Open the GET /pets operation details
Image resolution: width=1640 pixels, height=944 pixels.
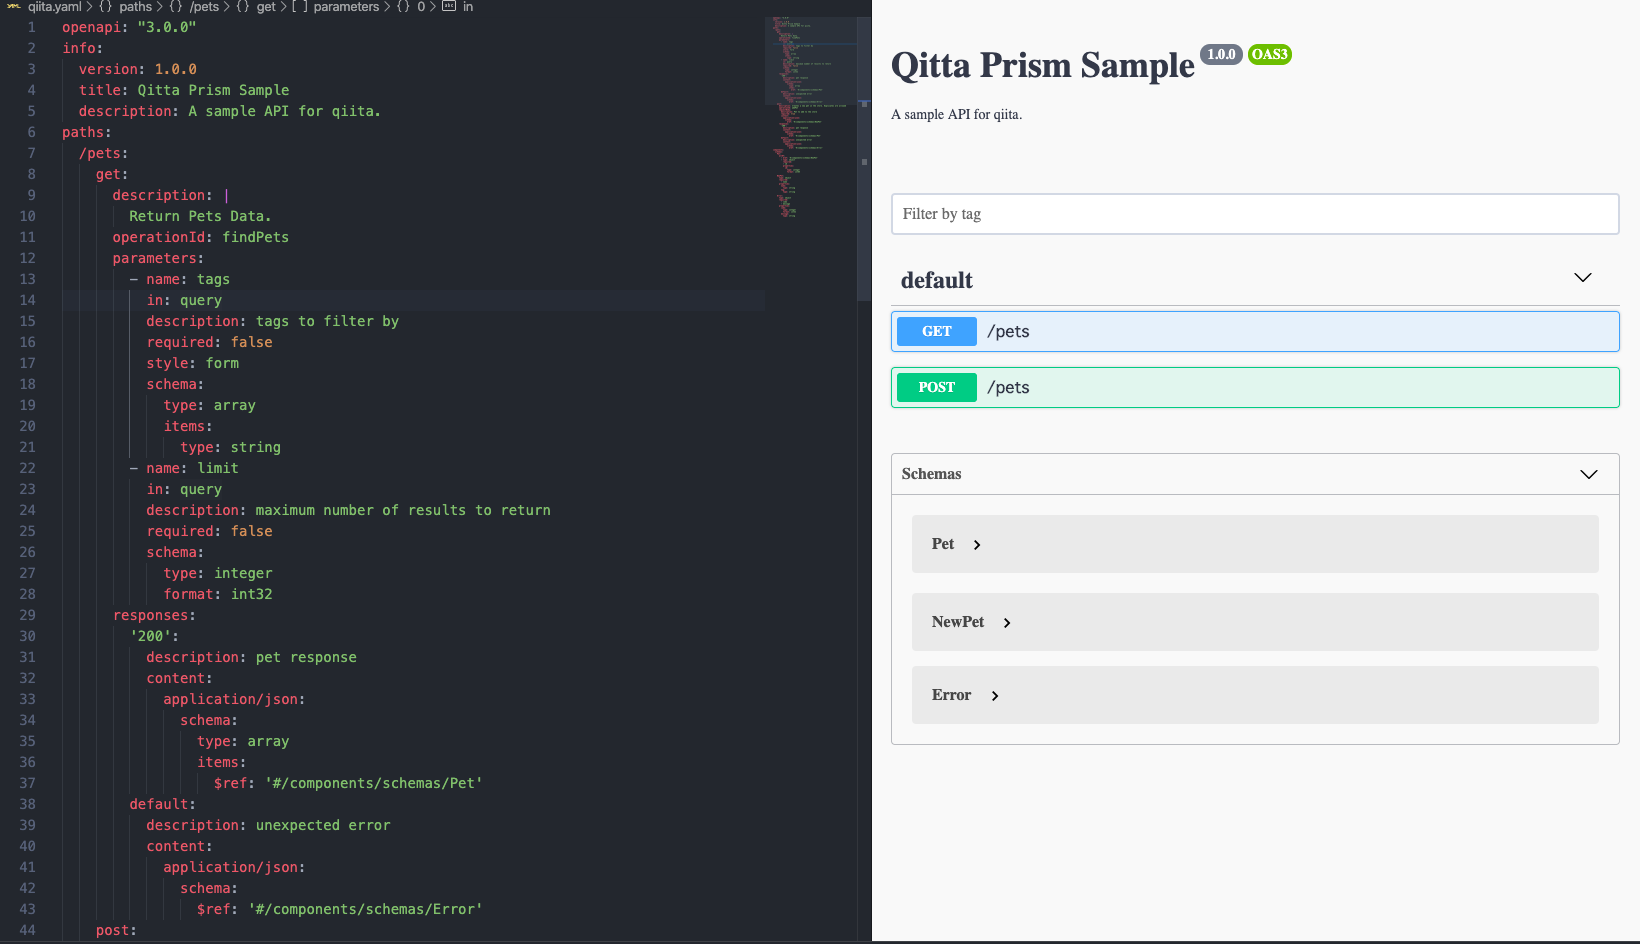tap(1255, 331)
